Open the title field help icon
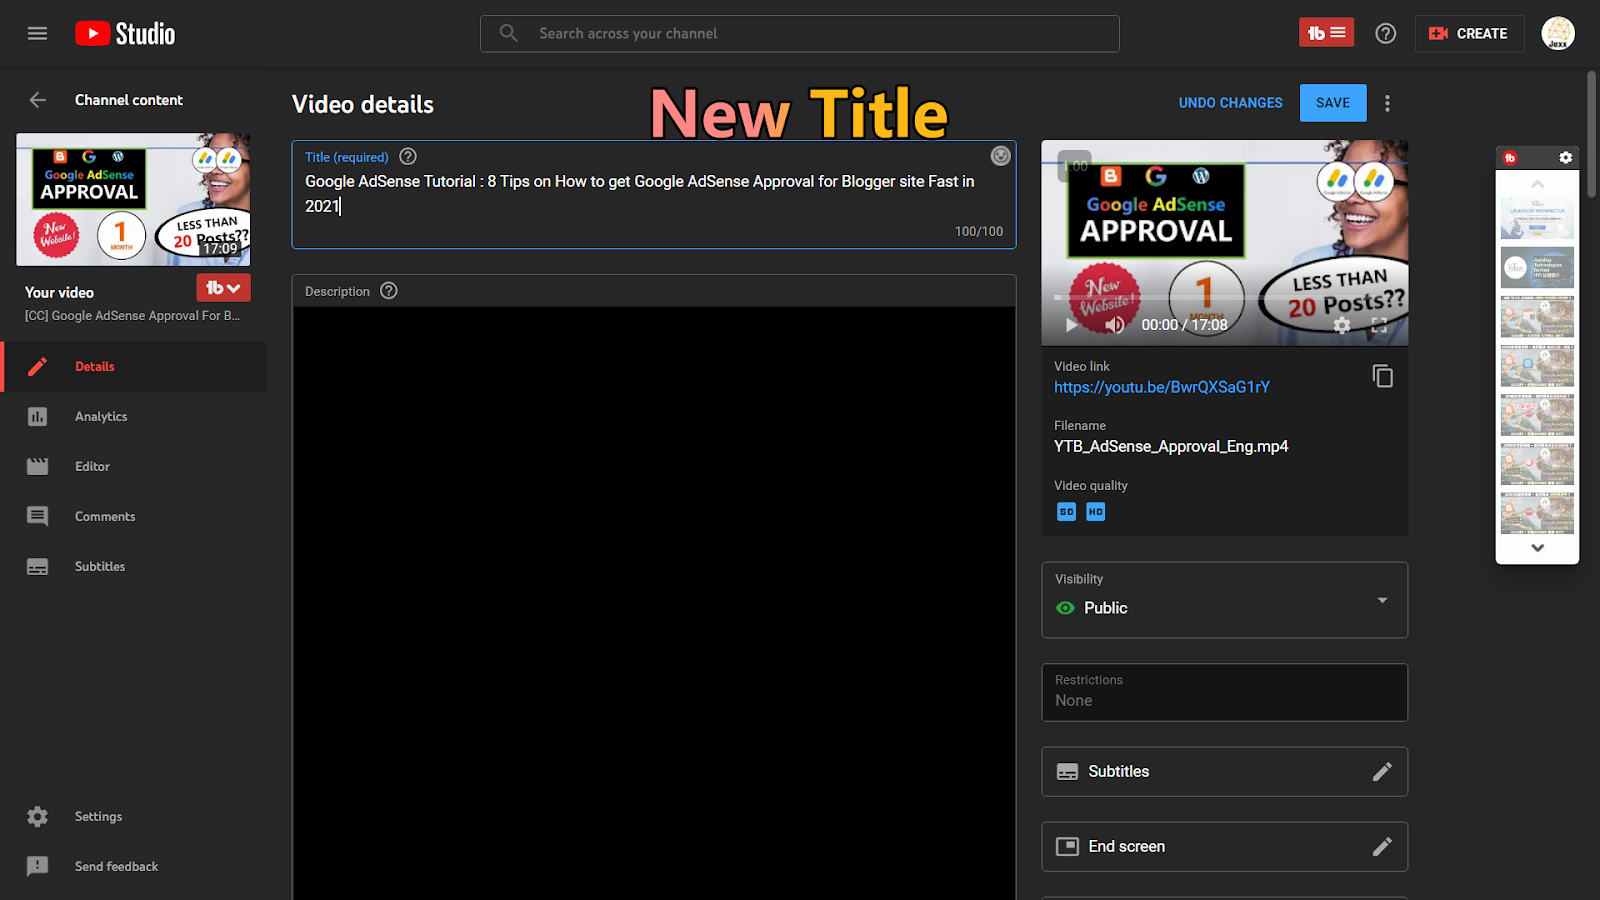Viewport: 1600px width, 900px height. 408,156
